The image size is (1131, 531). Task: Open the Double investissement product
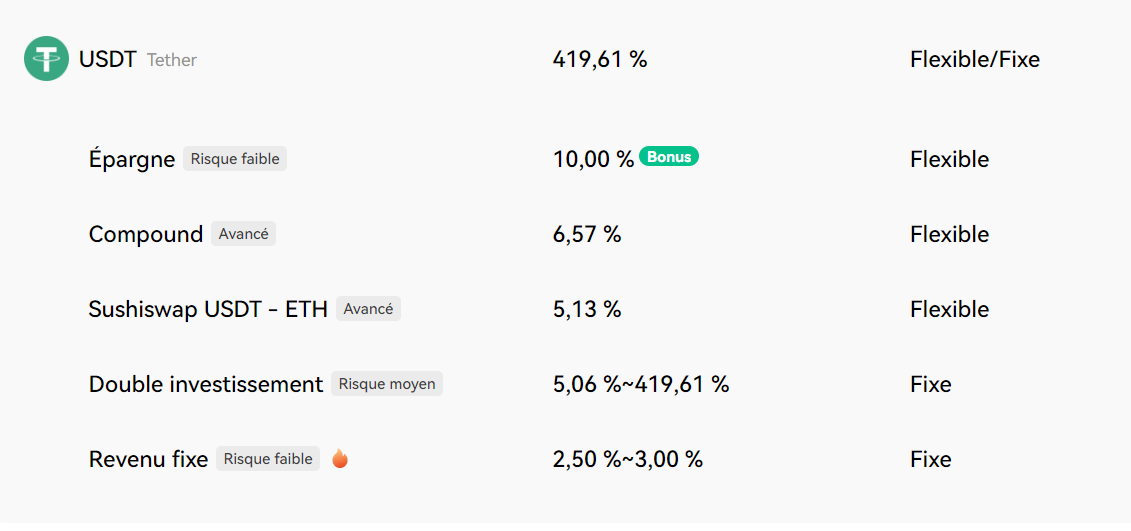[566, 384]
